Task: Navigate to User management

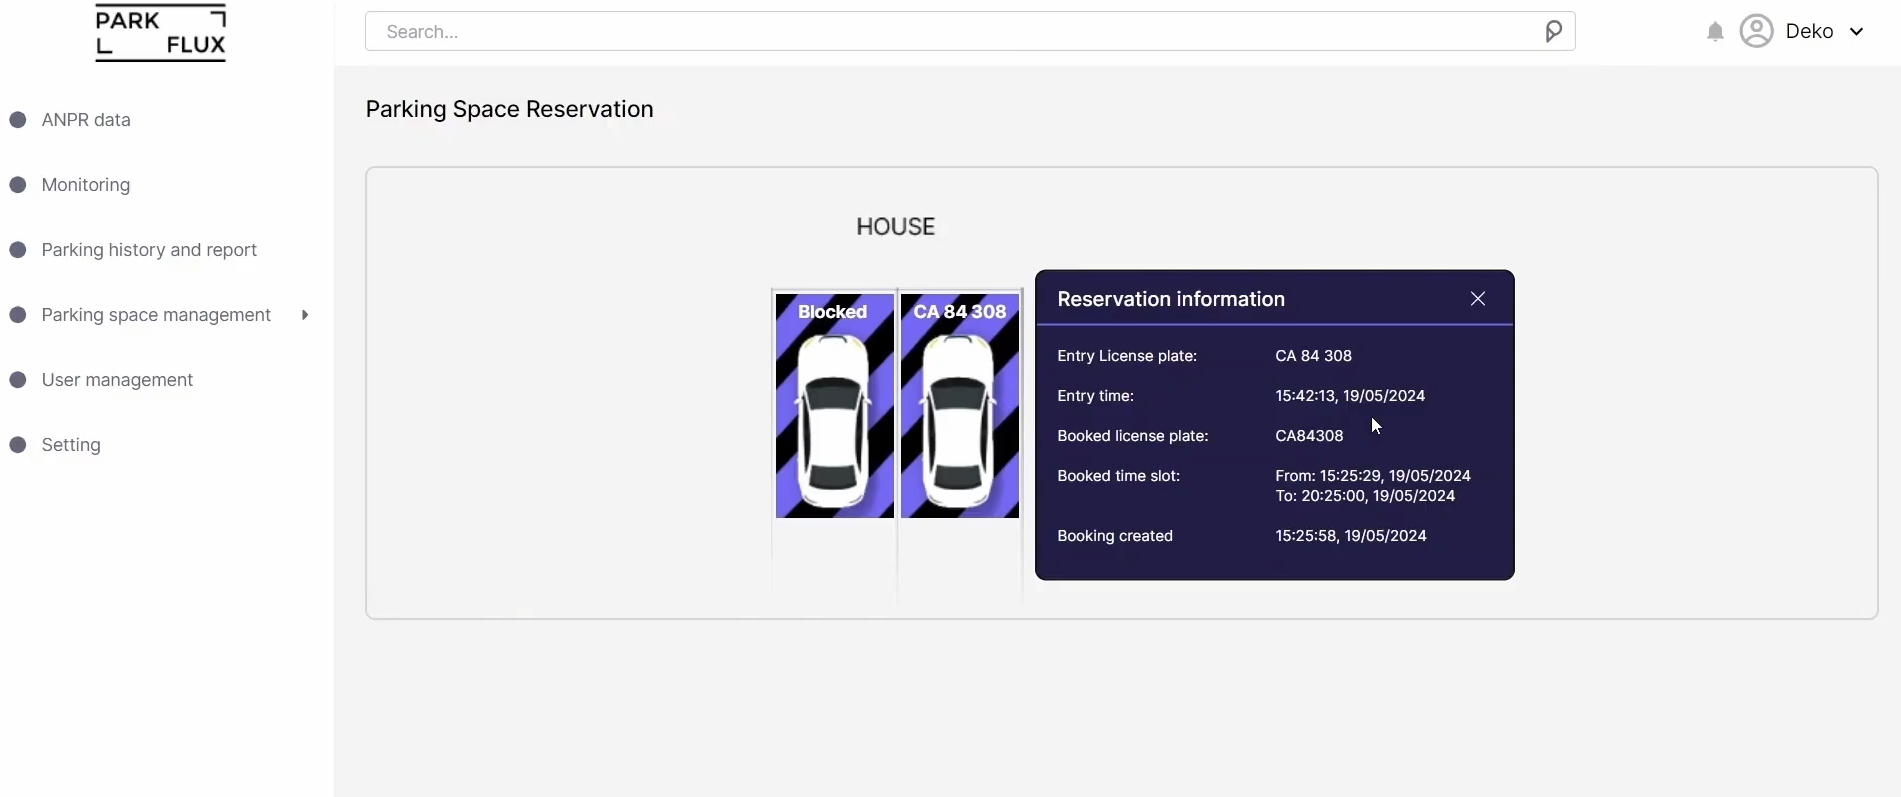Action: click(117, 380)
